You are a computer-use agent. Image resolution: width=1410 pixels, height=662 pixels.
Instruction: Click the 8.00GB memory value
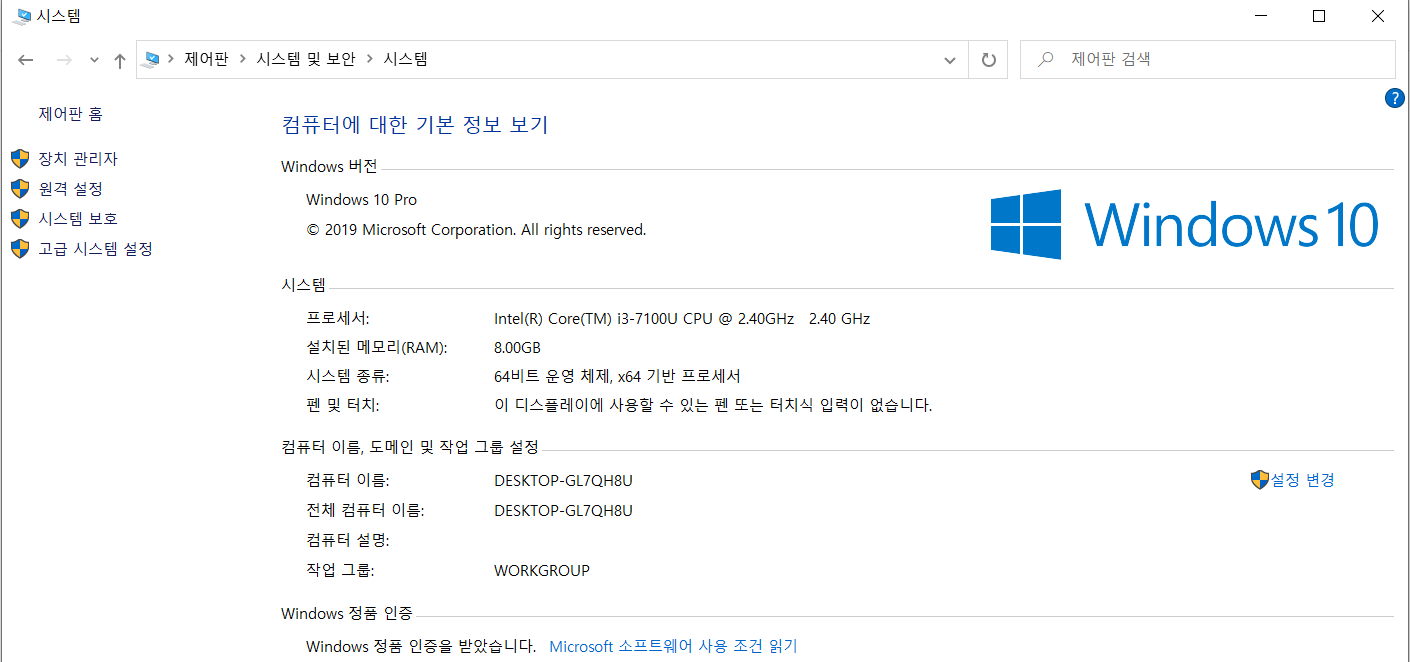point(517,348)
